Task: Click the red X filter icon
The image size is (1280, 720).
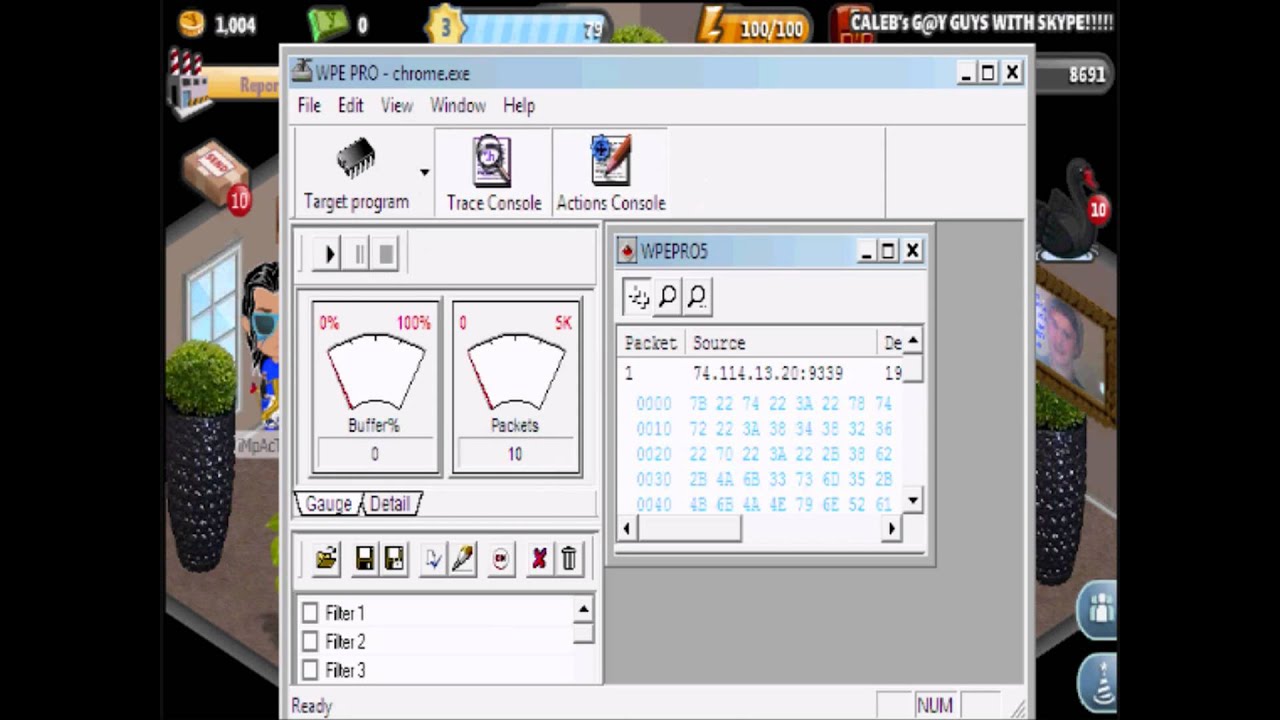Action: 539,558
